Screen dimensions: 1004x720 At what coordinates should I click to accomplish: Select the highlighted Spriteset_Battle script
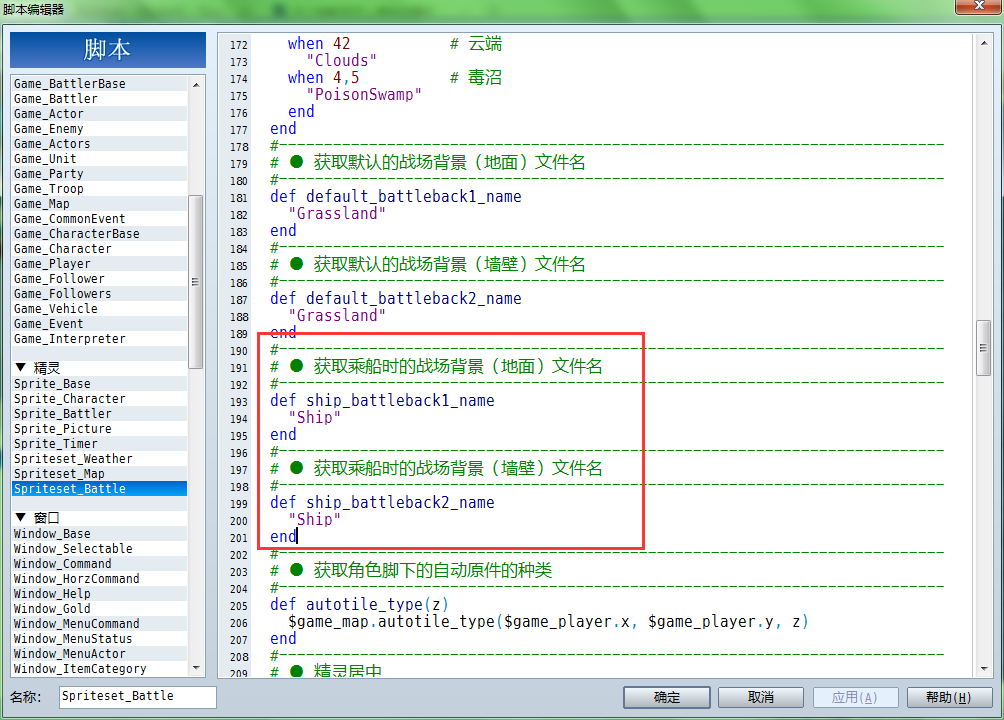tap(100, 488)
